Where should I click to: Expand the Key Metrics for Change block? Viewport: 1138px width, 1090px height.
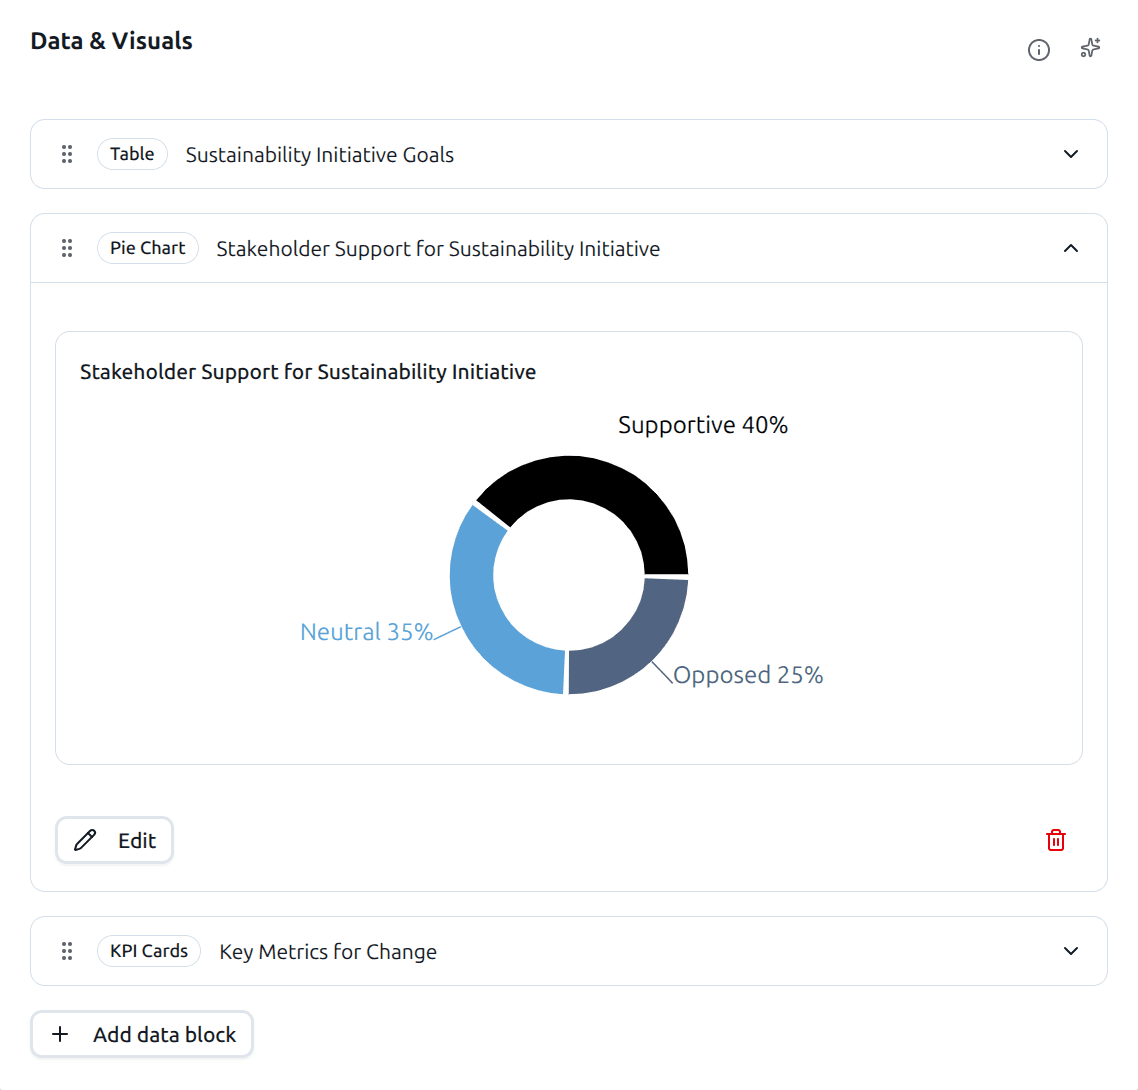coord(1070,951)
